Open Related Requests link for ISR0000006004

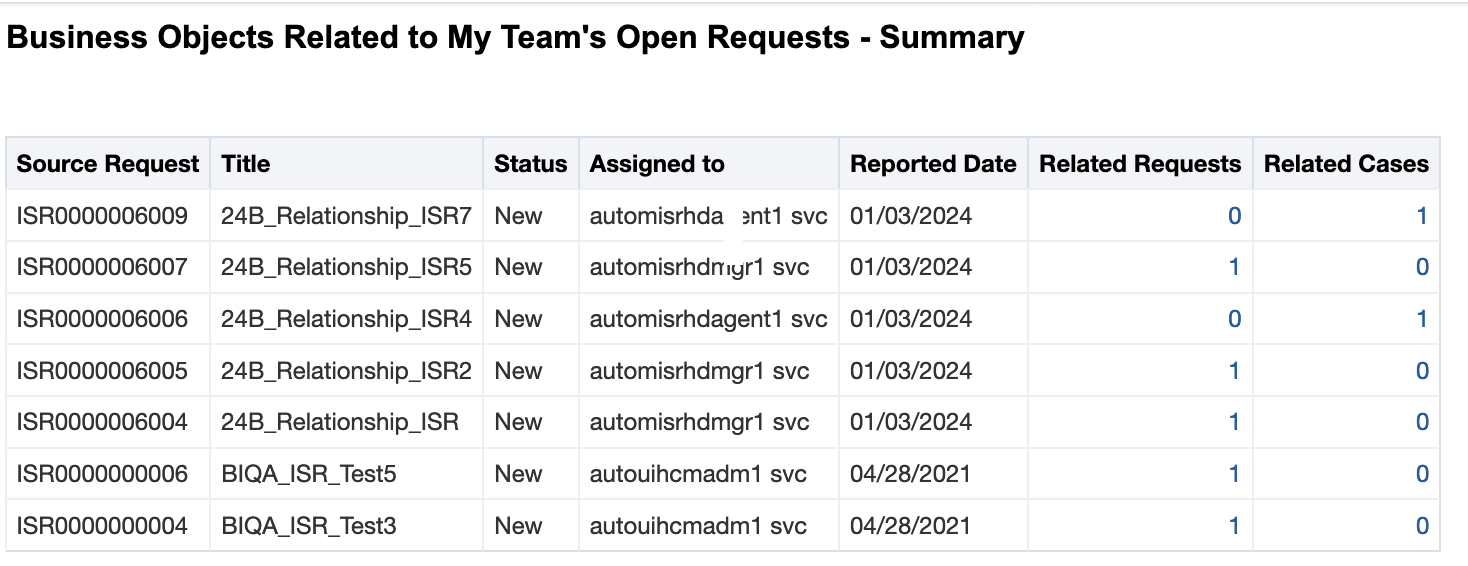click(x=1234, y=422)
